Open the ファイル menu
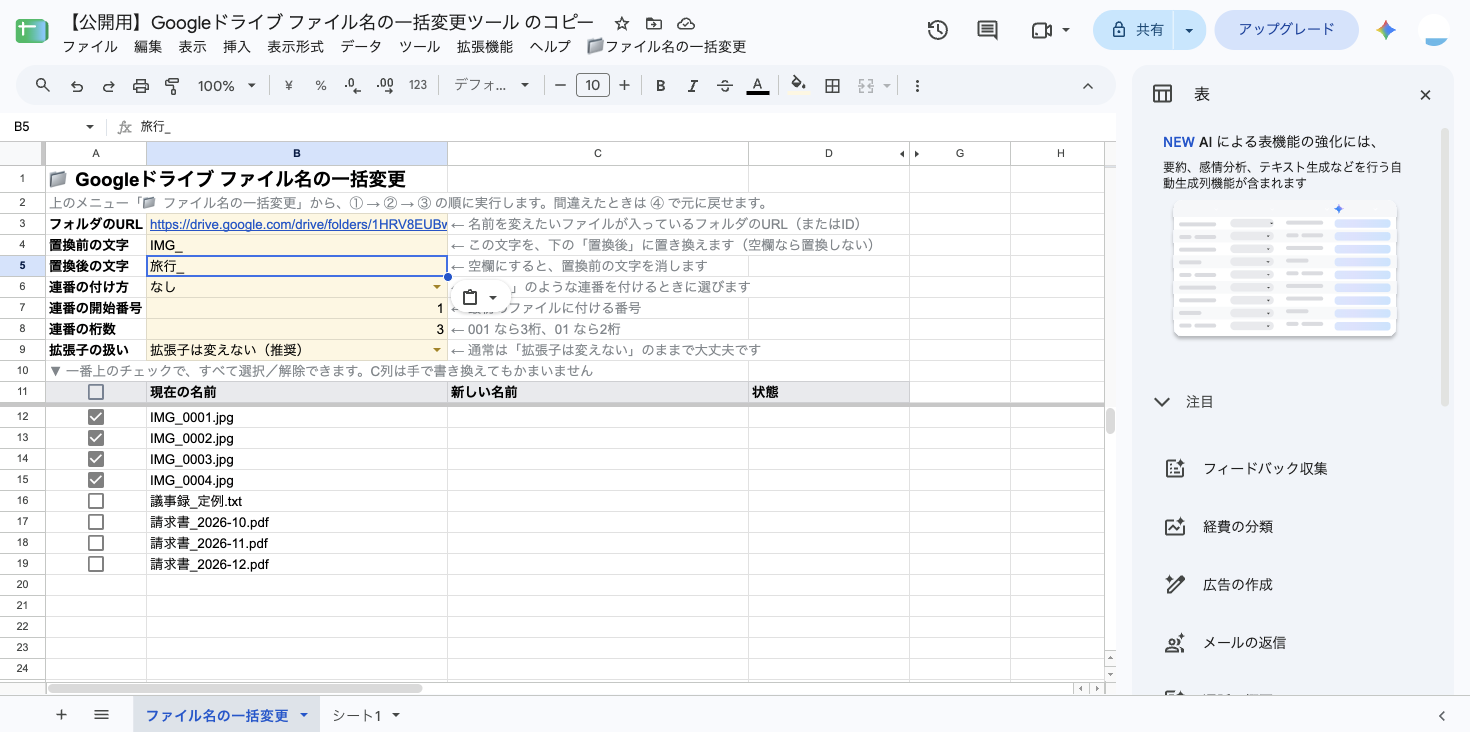 click(89, 46)
